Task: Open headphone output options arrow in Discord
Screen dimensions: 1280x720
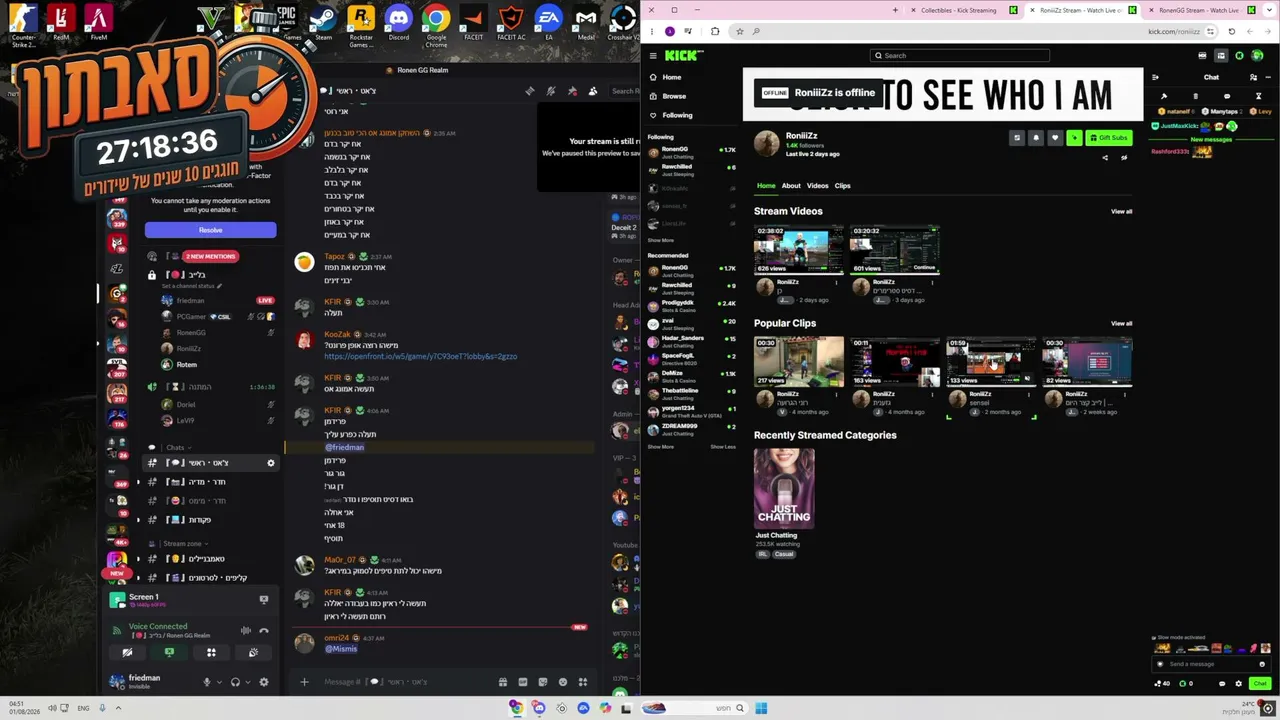Action: (x=247, y=682)
